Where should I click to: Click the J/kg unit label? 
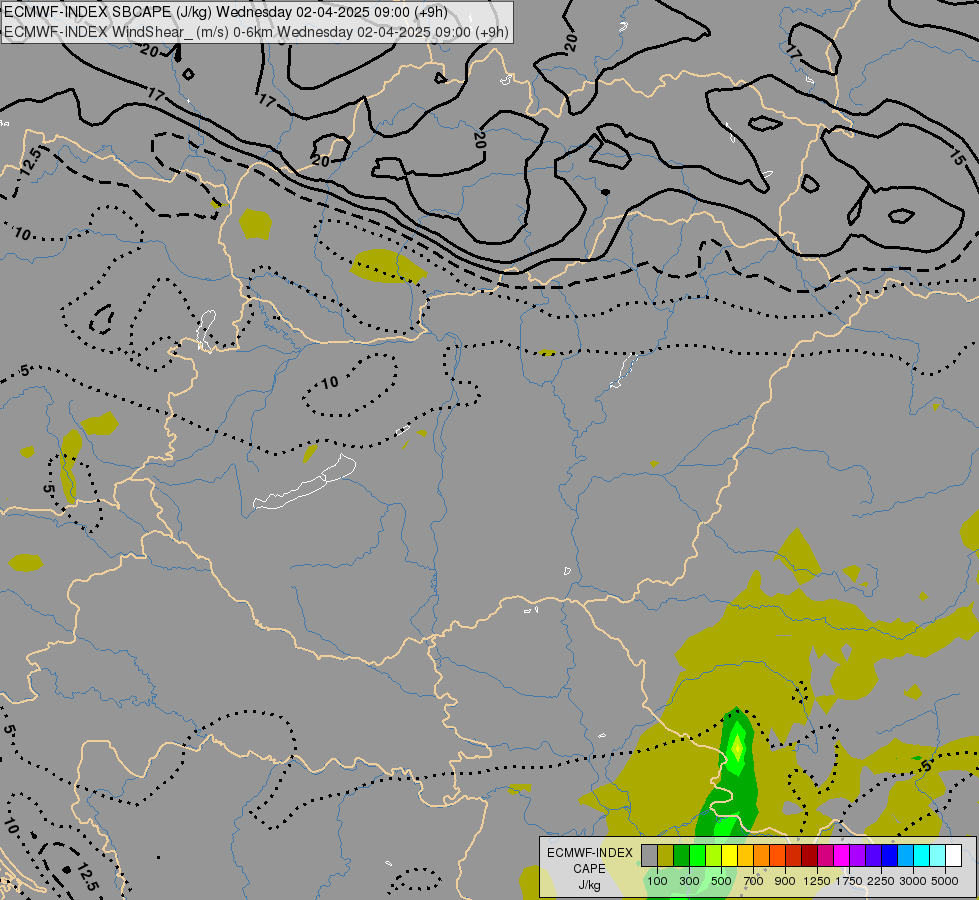[589, 885]
